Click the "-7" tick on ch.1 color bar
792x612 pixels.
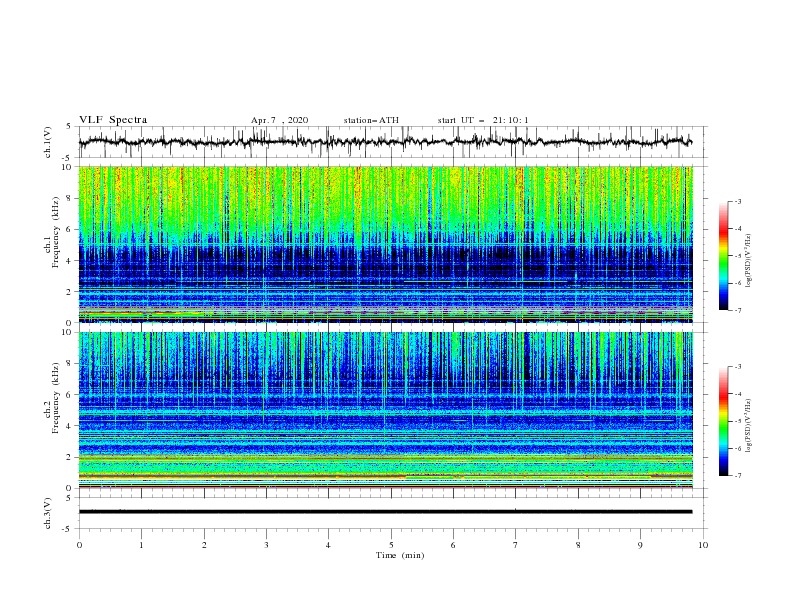click(x=737, y=310)
